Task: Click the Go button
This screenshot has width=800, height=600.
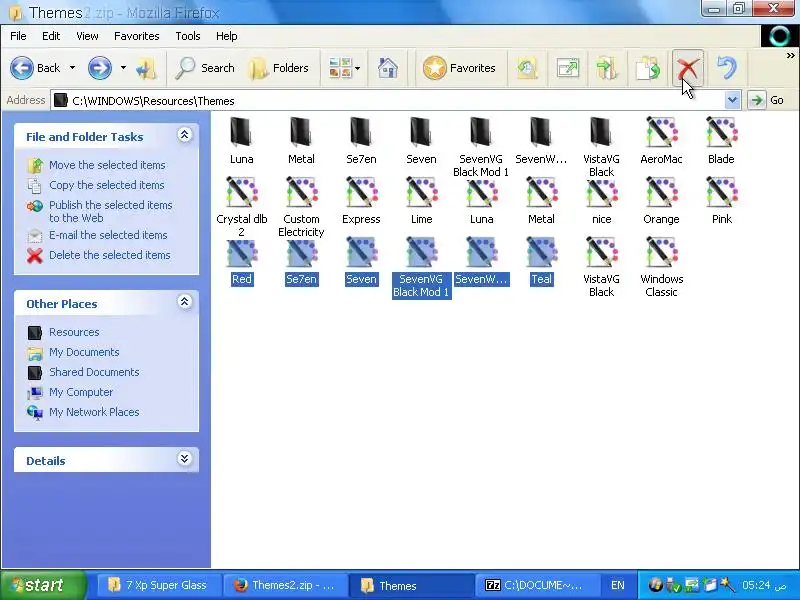Action: click(x=766, y=100)
